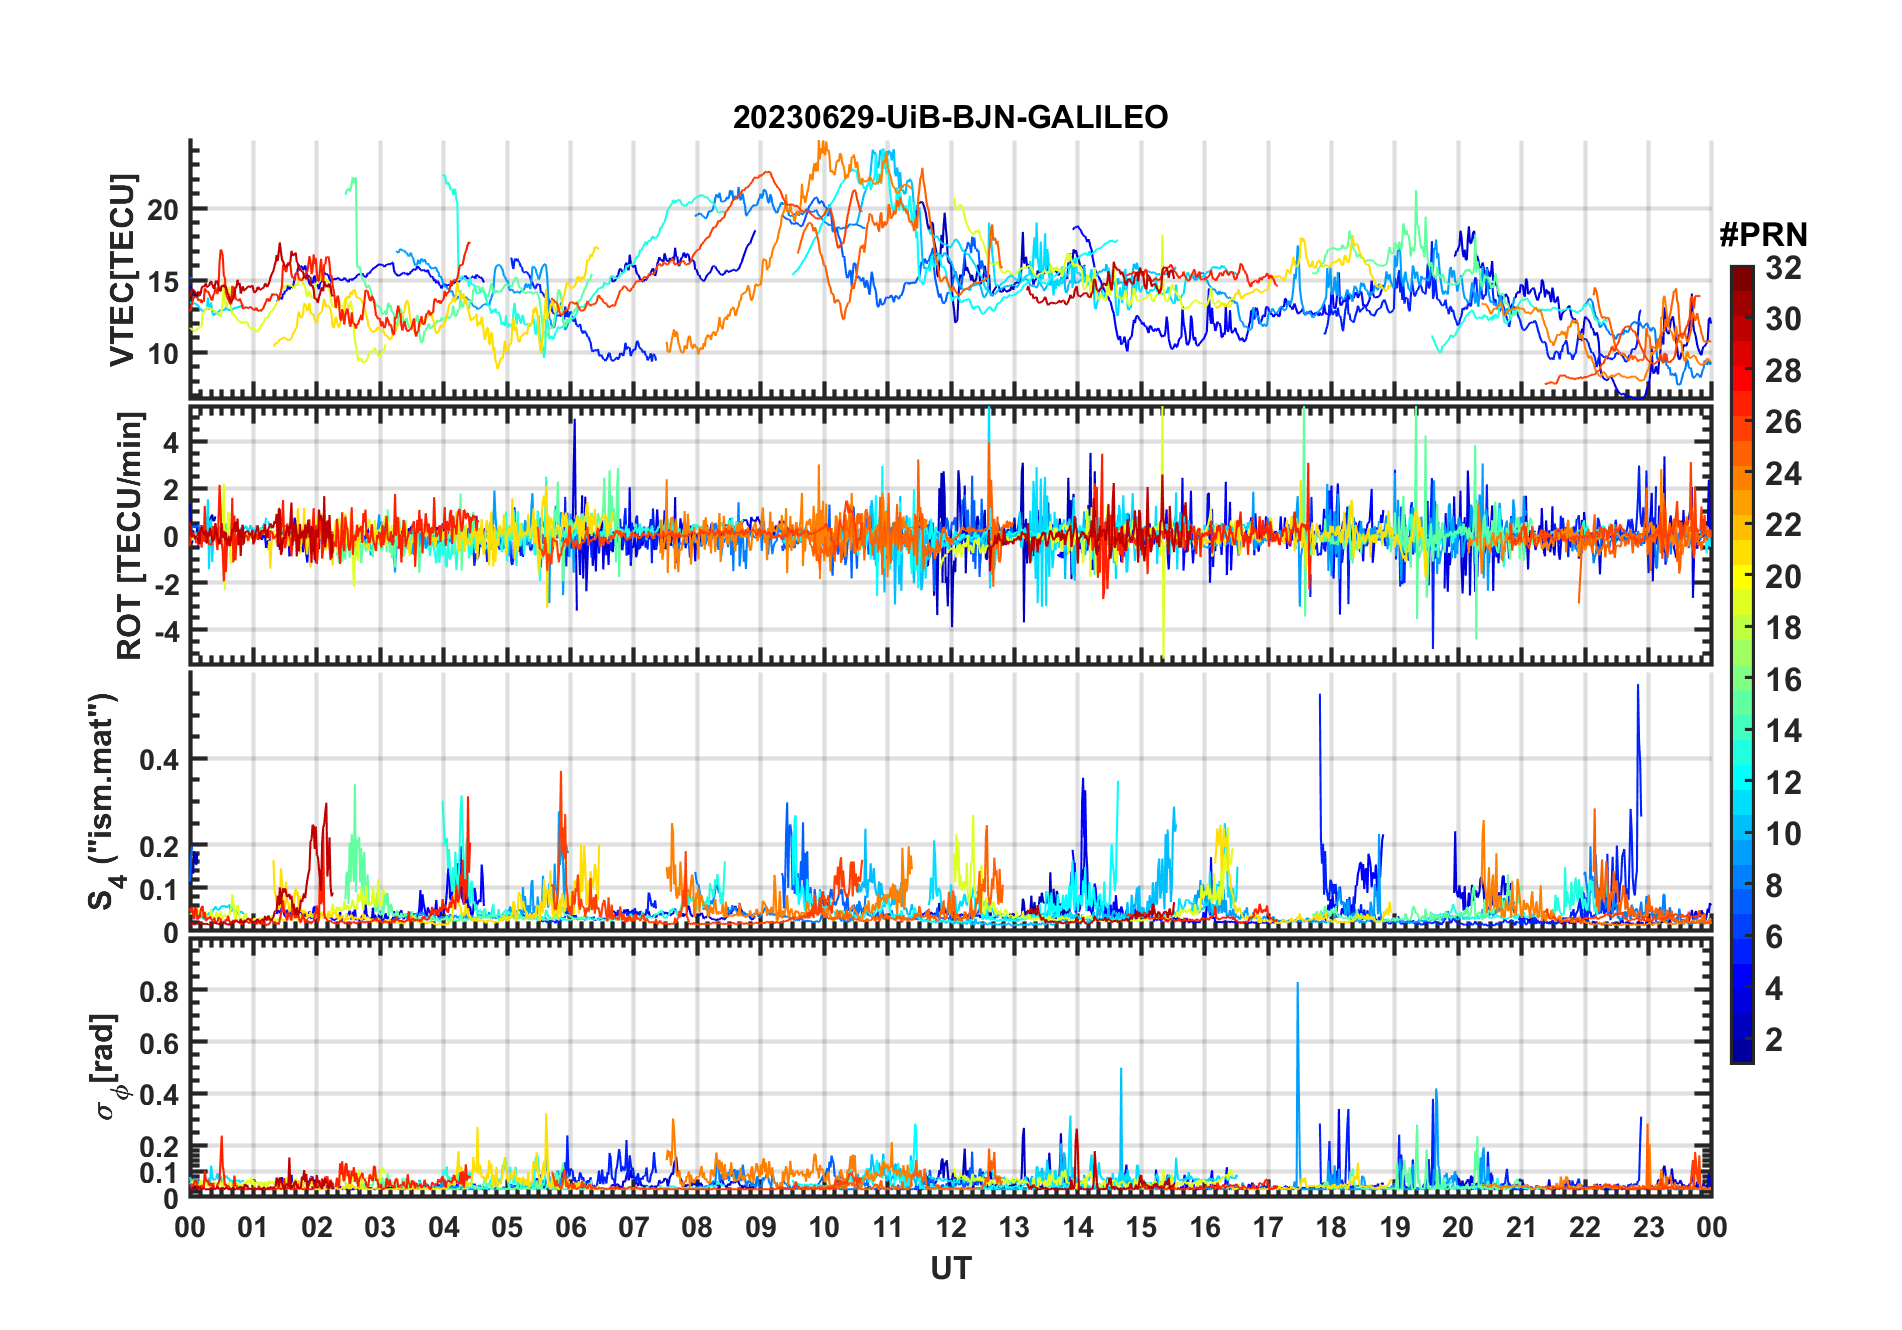This screenshot has height=1330, width=1902.
Task: Pick the yellow band beside colorbar label 20
Action: pyautogui.click(x=1741, y=577)
